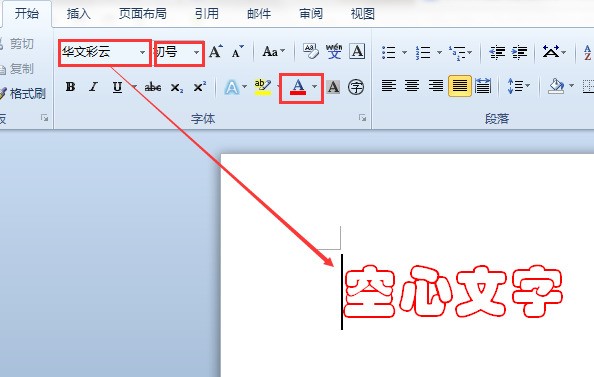Open the bullet list dropdown arrow
Viewport: 594px width, 377px height.
404,52
